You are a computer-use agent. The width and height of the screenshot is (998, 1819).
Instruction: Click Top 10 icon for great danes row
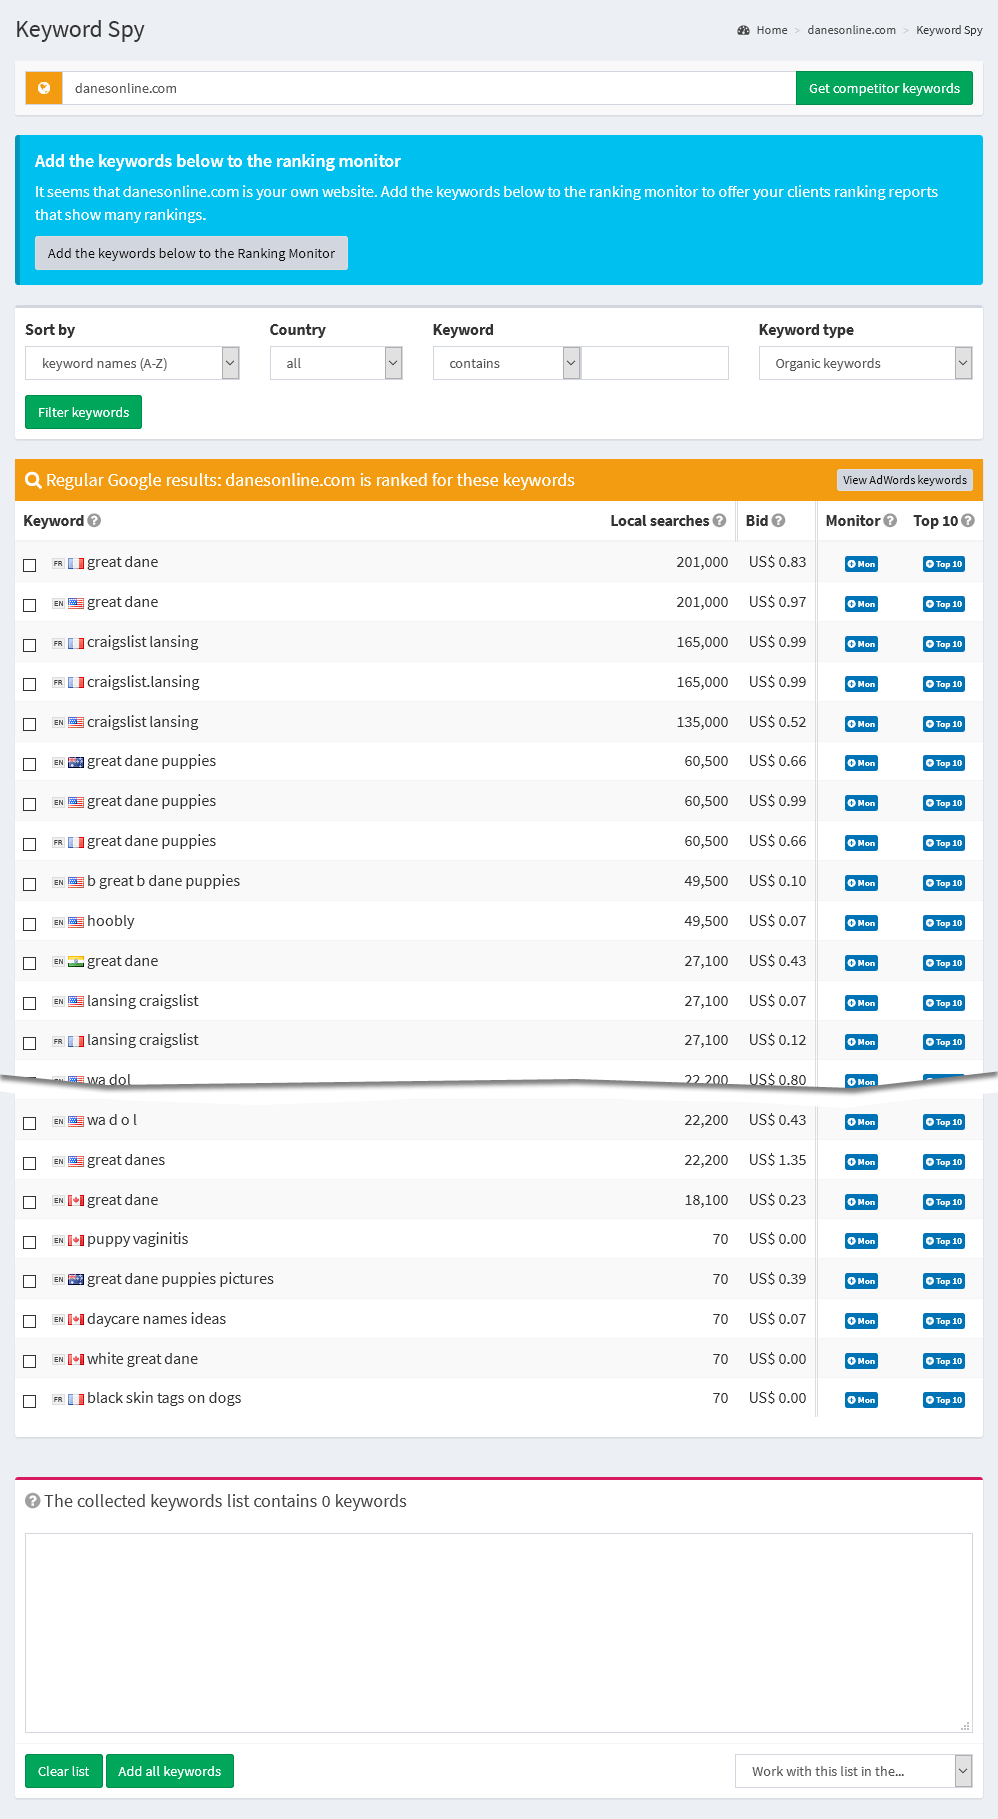pyautogui.click(x=944, y=1162)
